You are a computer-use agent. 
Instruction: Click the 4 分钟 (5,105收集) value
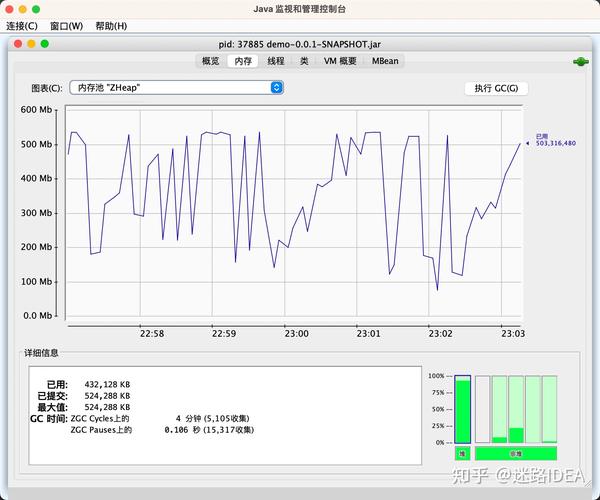[212, 419]
